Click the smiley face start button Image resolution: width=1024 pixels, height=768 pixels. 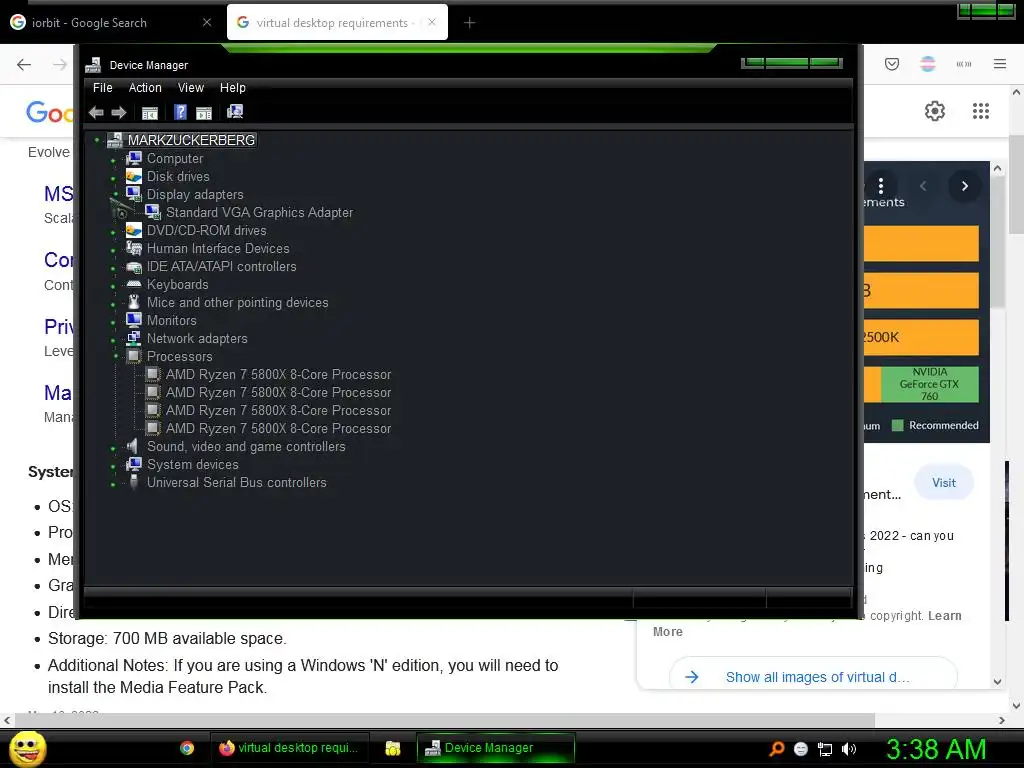27,748
